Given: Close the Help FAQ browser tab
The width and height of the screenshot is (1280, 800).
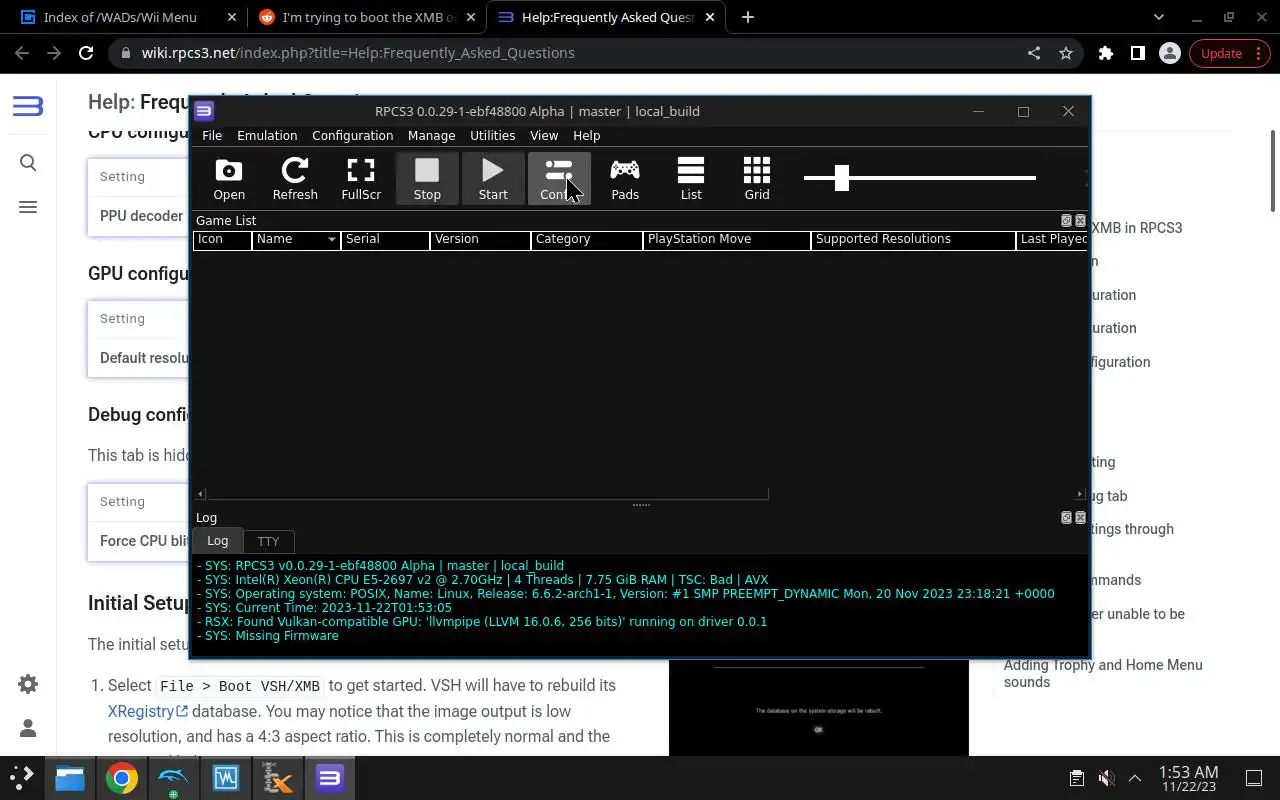Looking at the screenshot, I should (708, 17).
